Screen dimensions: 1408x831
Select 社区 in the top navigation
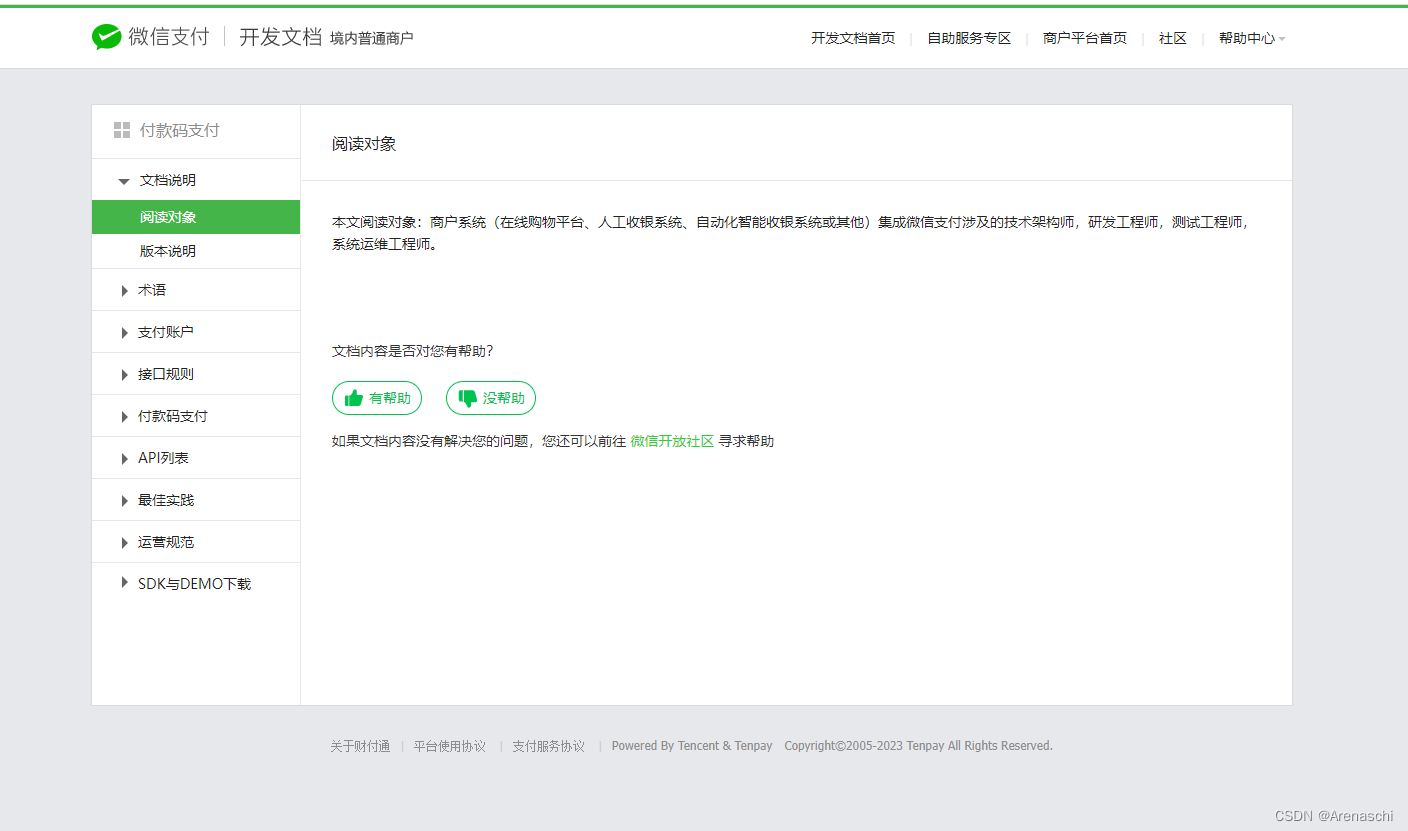pos(1172,37)
